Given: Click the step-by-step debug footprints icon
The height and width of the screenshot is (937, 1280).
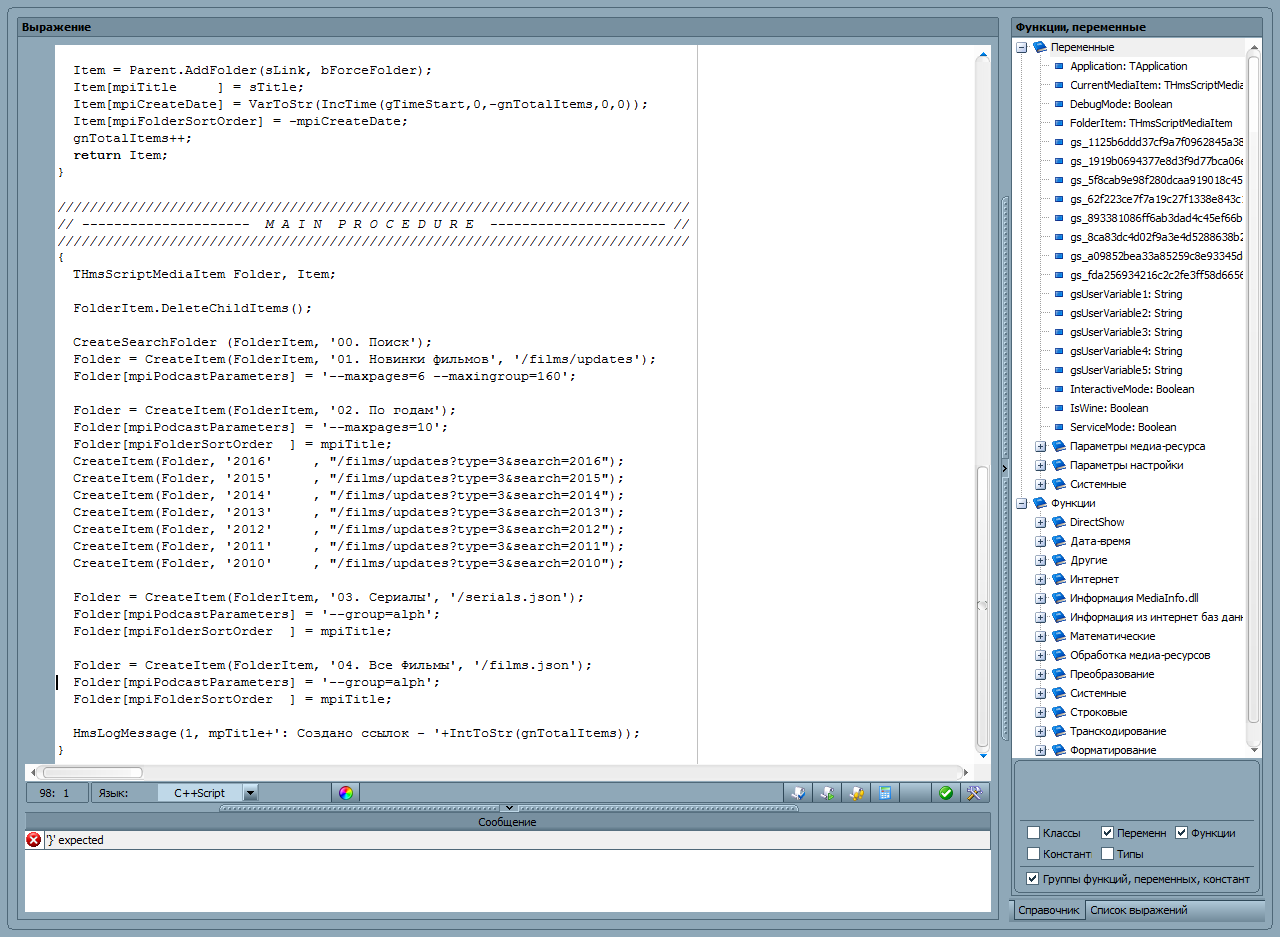Looking at the screenshot, I should point(857,793).
